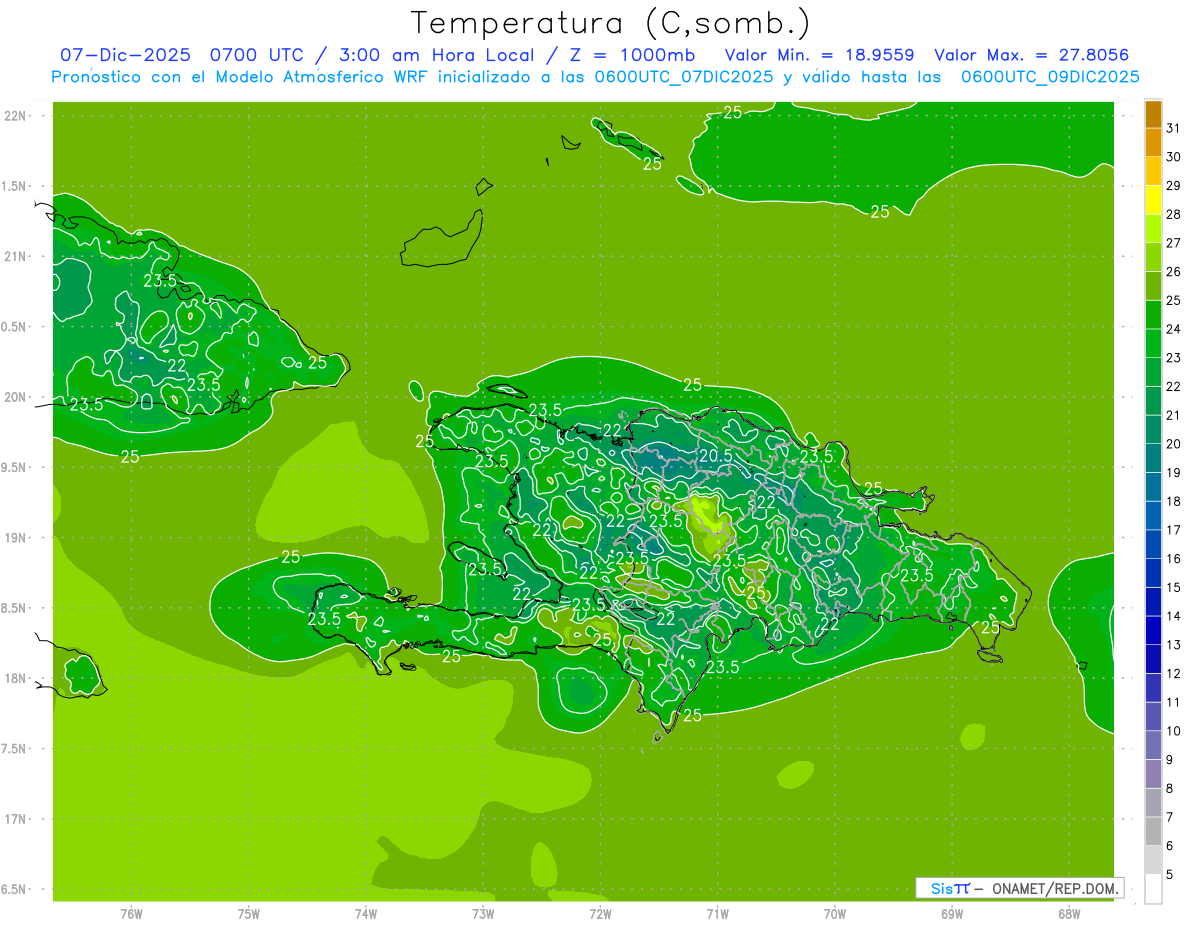Click the Temperatura (C,somb.) chart title
This screenshot has height=927, width=1200.
click(610, 22)
